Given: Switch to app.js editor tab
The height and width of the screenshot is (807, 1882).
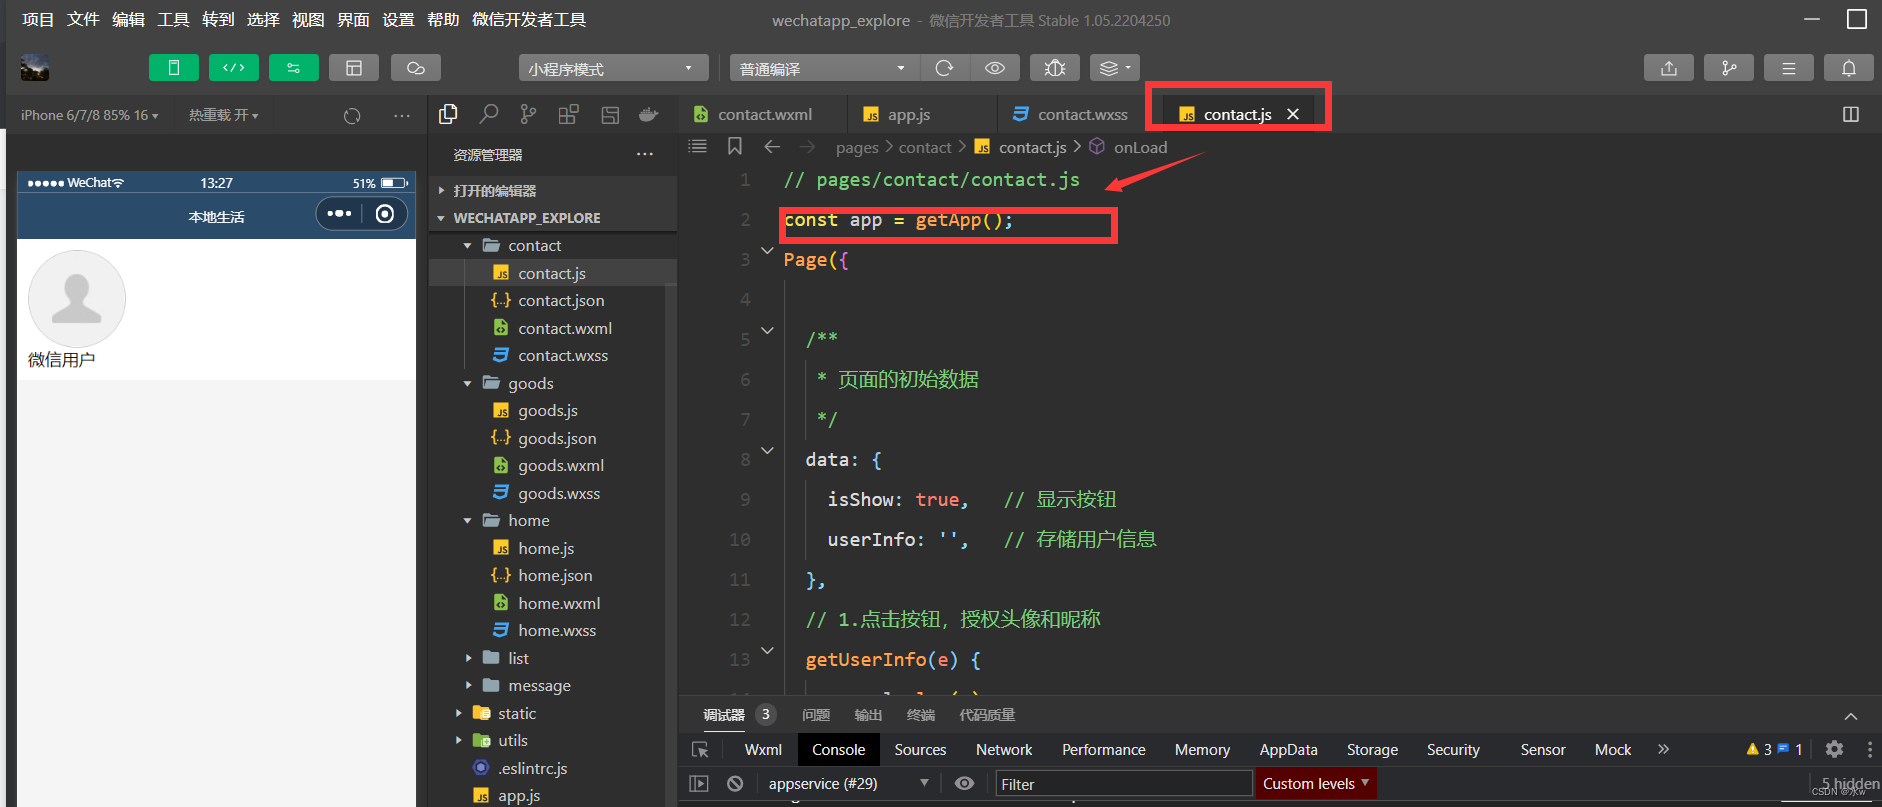Looking at the screenshot, I should coord(908,114).
